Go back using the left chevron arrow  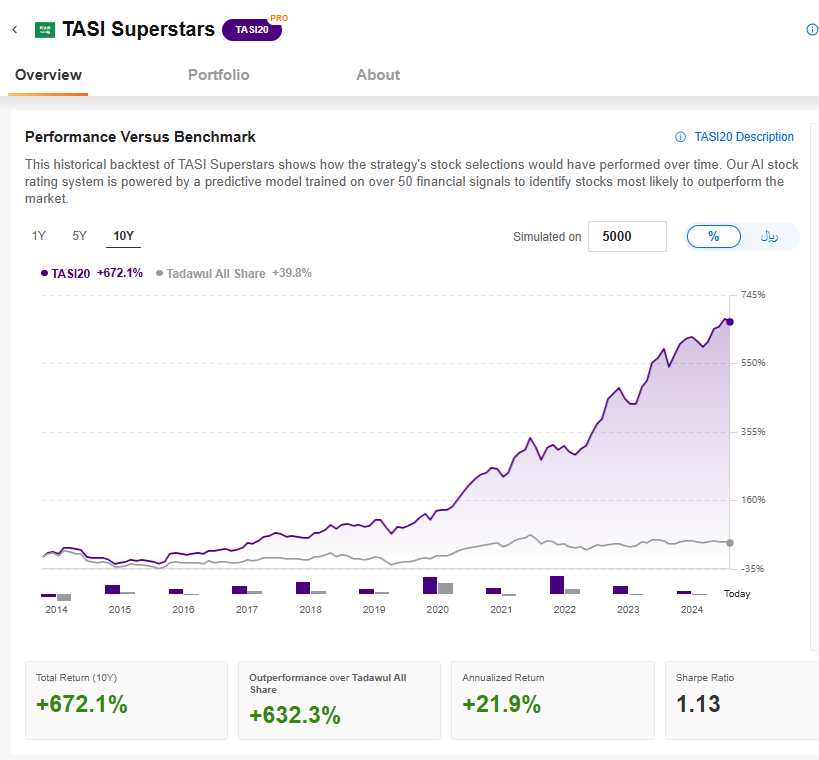(15, 30)
